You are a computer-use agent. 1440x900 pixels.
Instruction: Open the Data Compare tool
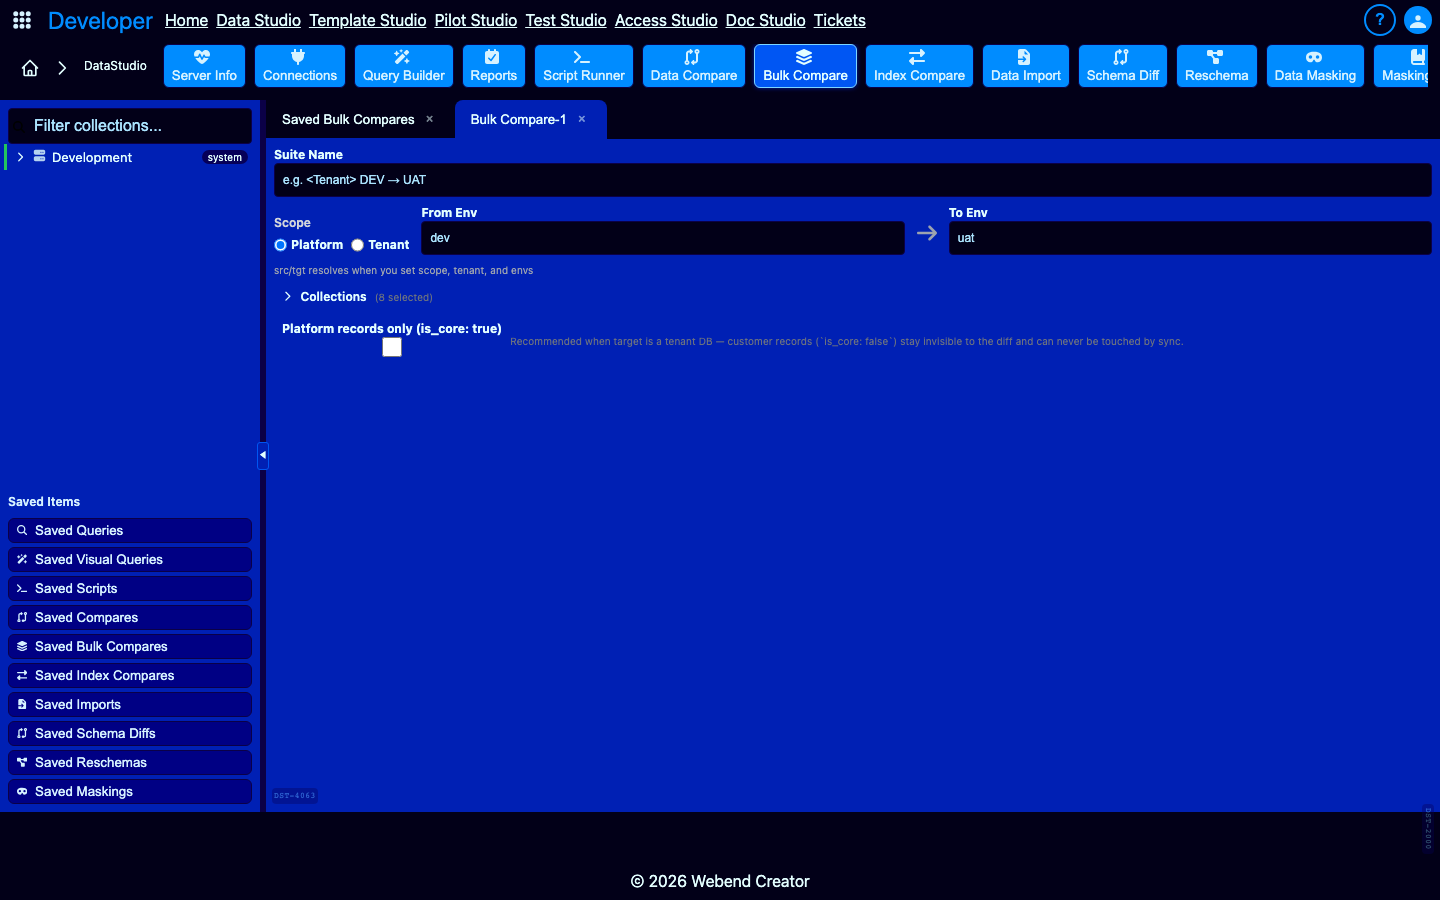click(x=694, y=66)
